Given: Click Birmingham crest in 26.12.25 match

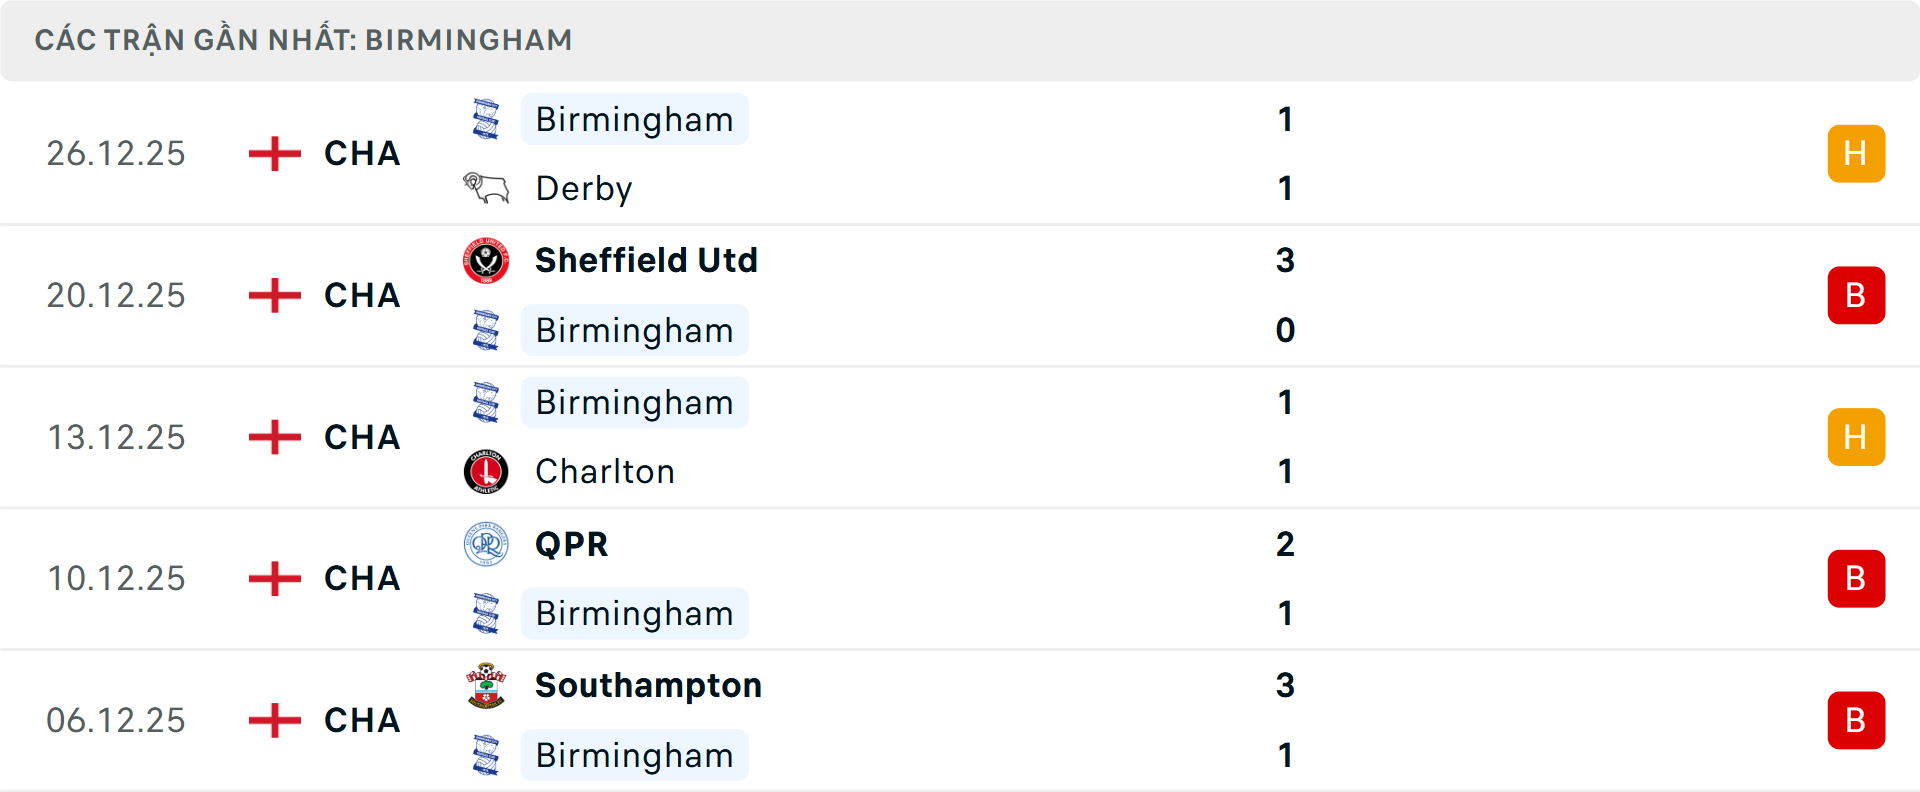Looking at the screenshot, I should coord(486,120).
